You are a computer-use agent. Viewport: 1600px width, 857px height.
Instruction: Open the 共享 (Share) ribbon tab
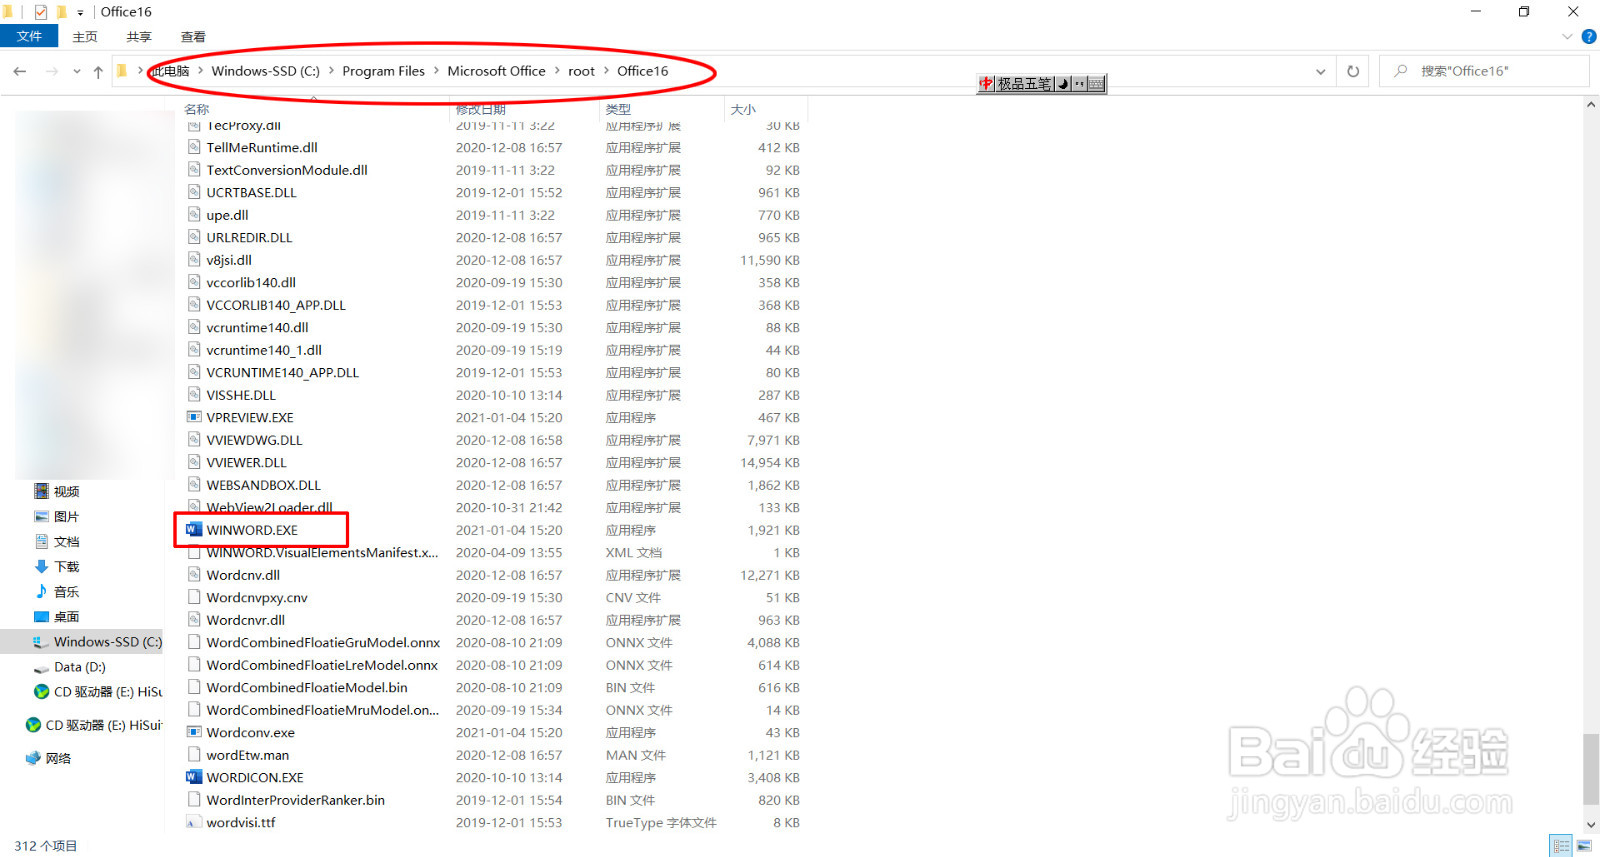[139, 37]
